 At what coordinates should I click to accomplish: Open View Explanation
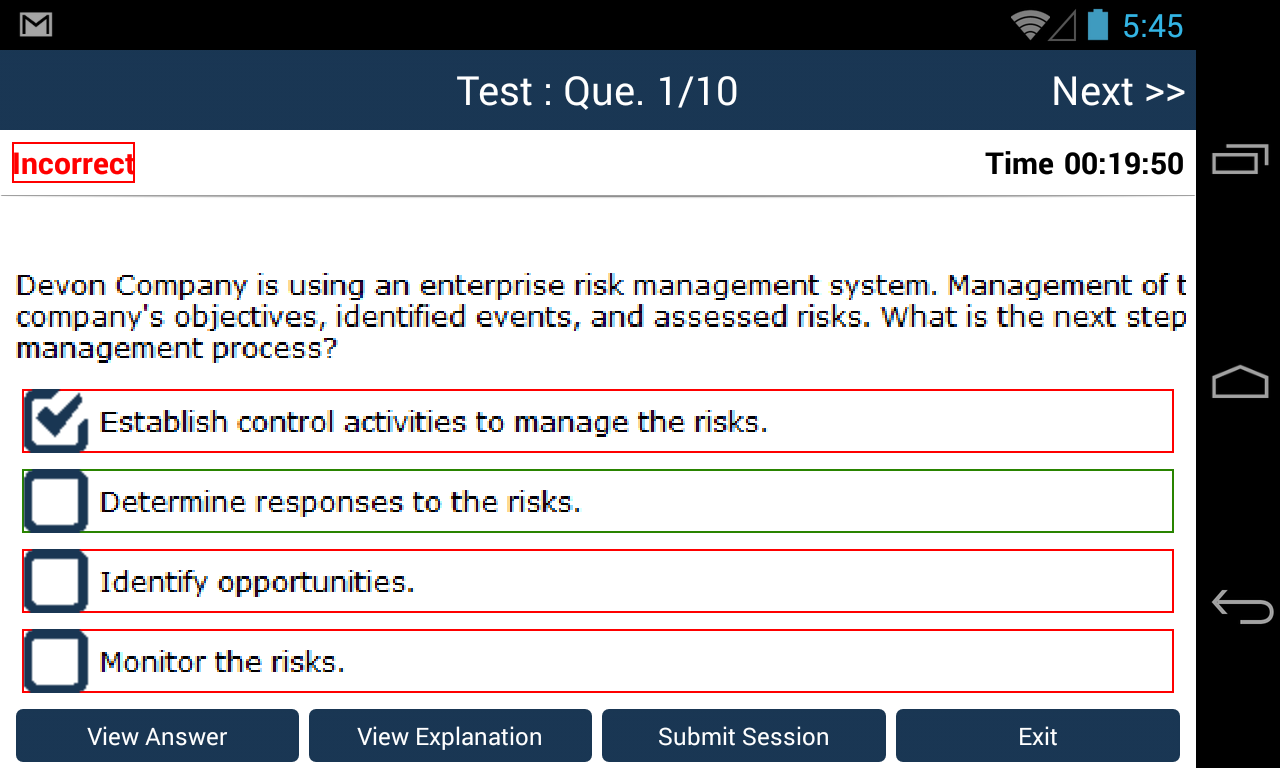coord(450,737)
